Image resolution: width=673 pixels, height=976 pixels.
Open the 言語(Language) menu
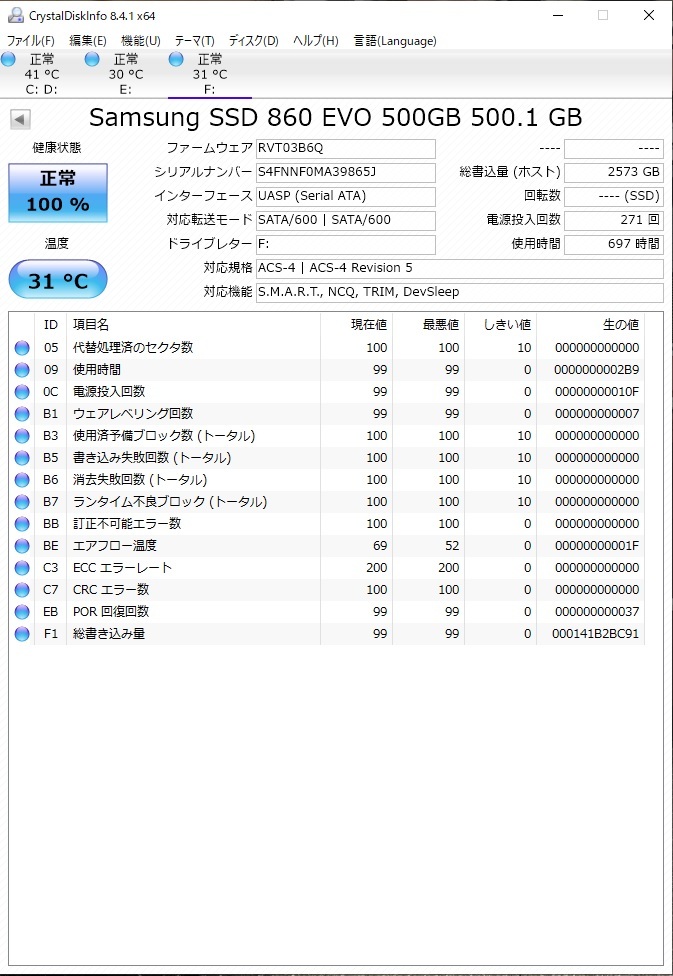(x=395, y=41)
